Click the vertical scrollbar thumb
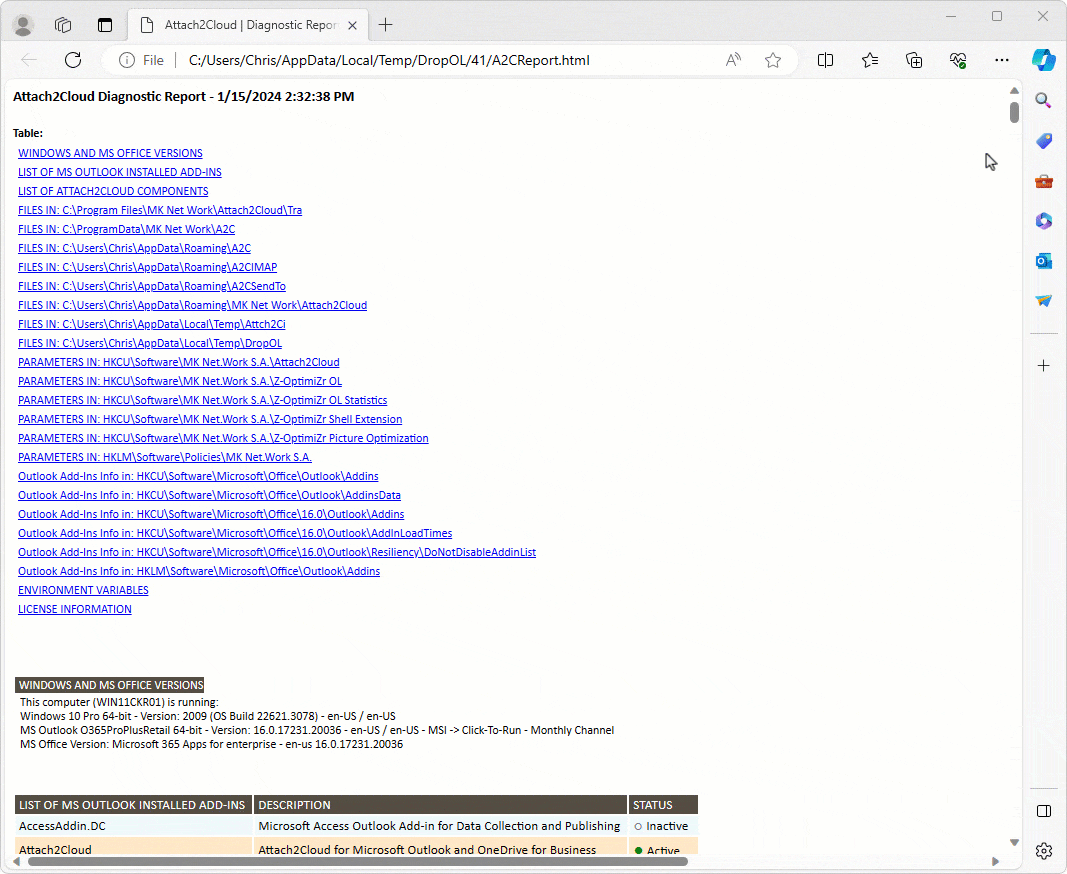 (x=1014, y=112)
